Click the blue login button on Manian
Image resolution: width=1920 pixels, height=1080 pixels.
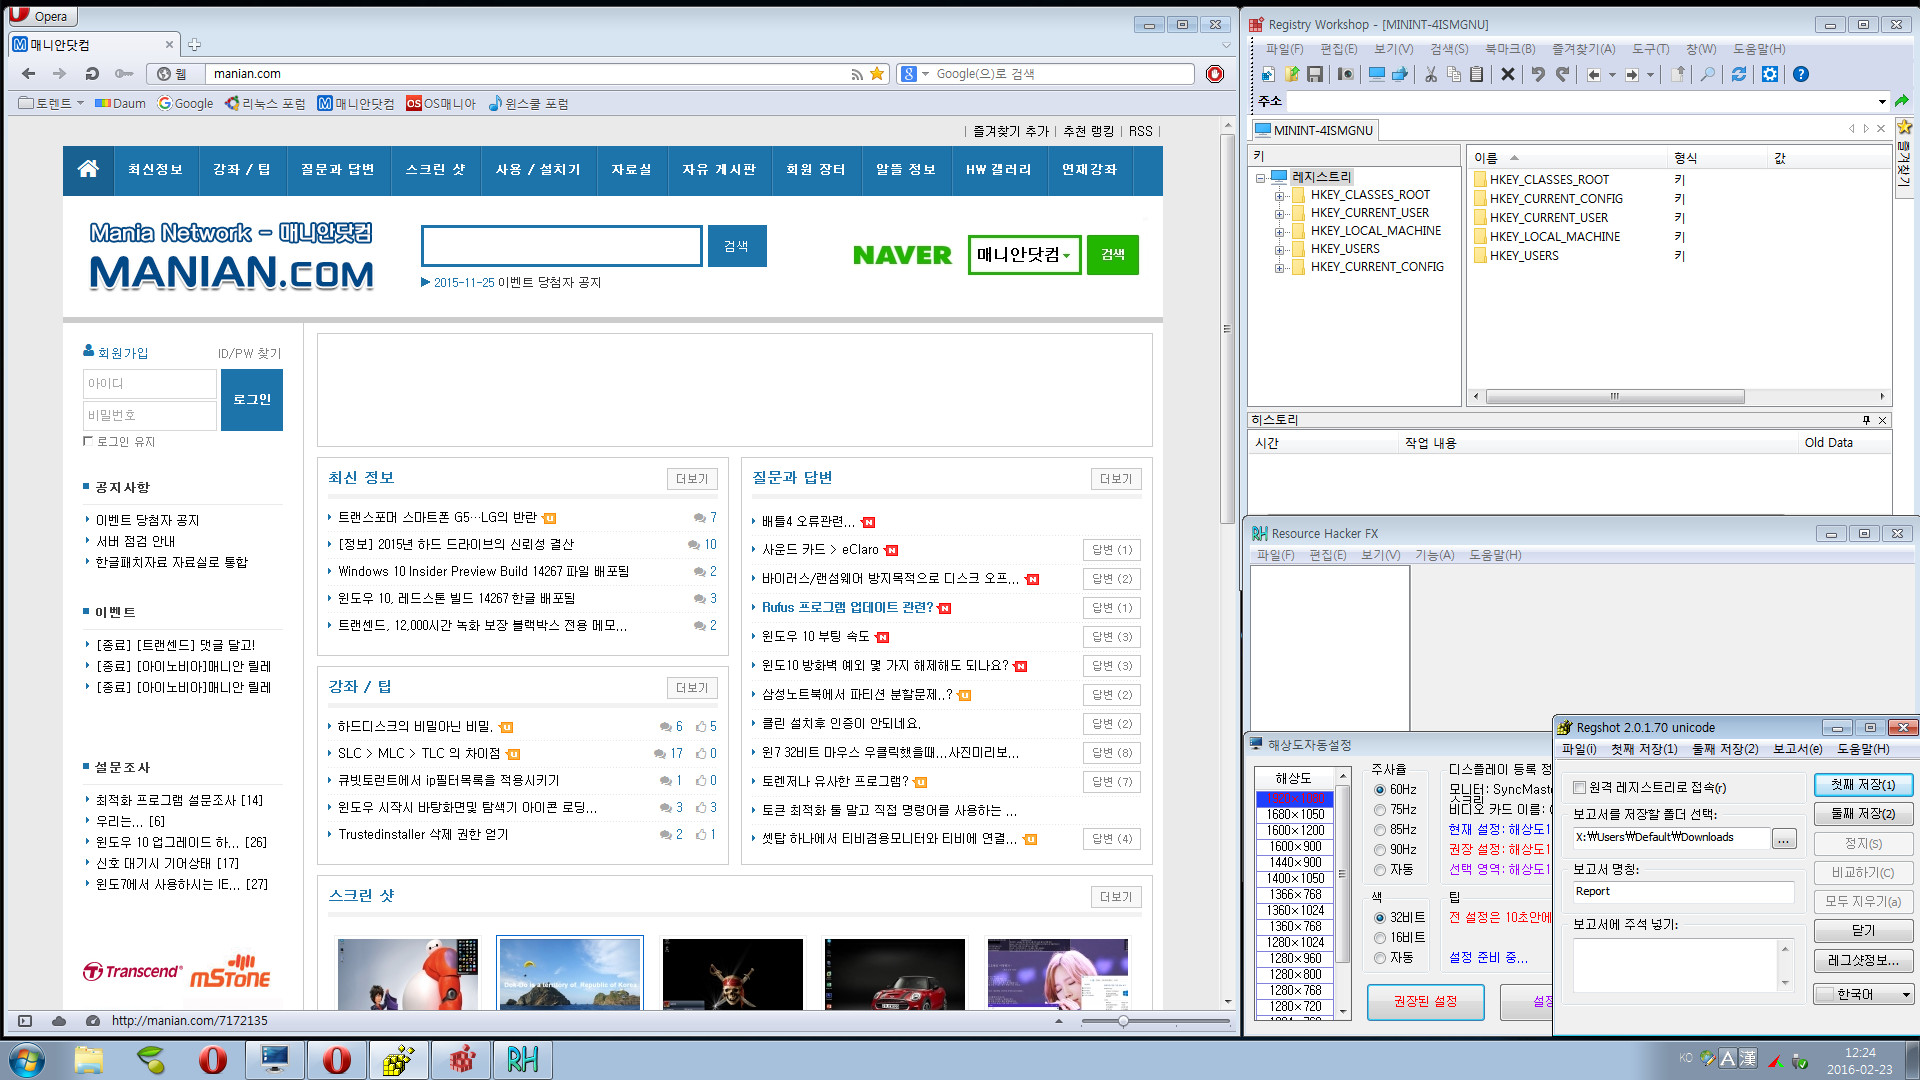[252, 399]
